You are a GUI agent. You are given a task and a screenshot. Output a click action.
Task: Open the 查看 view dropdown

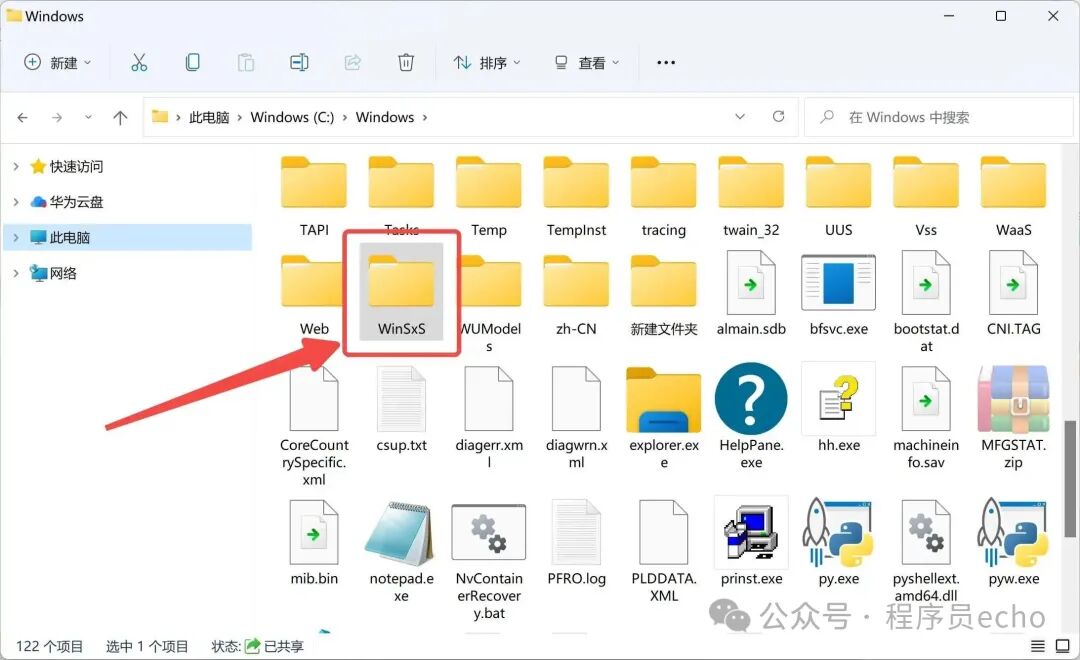tap(587, 62)
